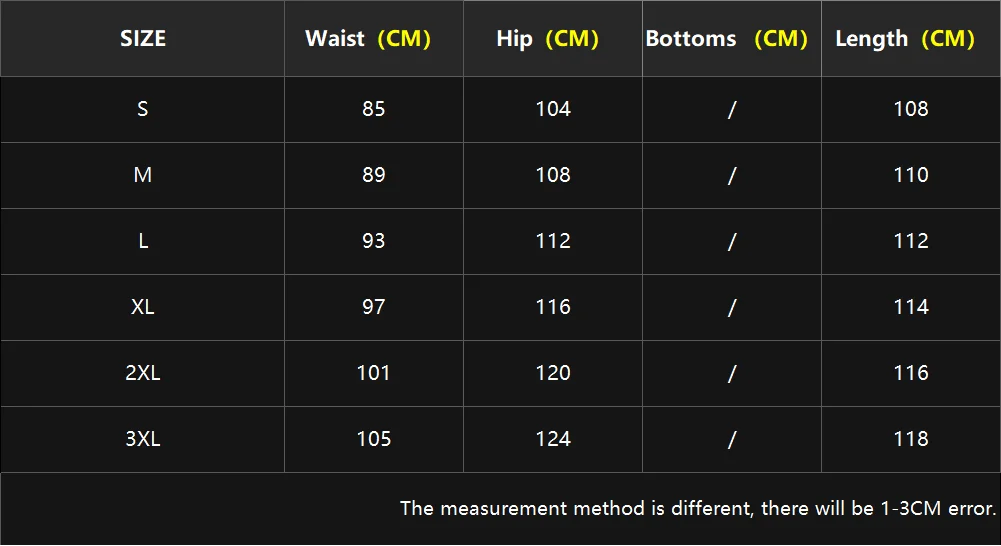Select the Bottoms (CM) column header
The height and width of the screenshot is (546, 1001).
point(727,39)
